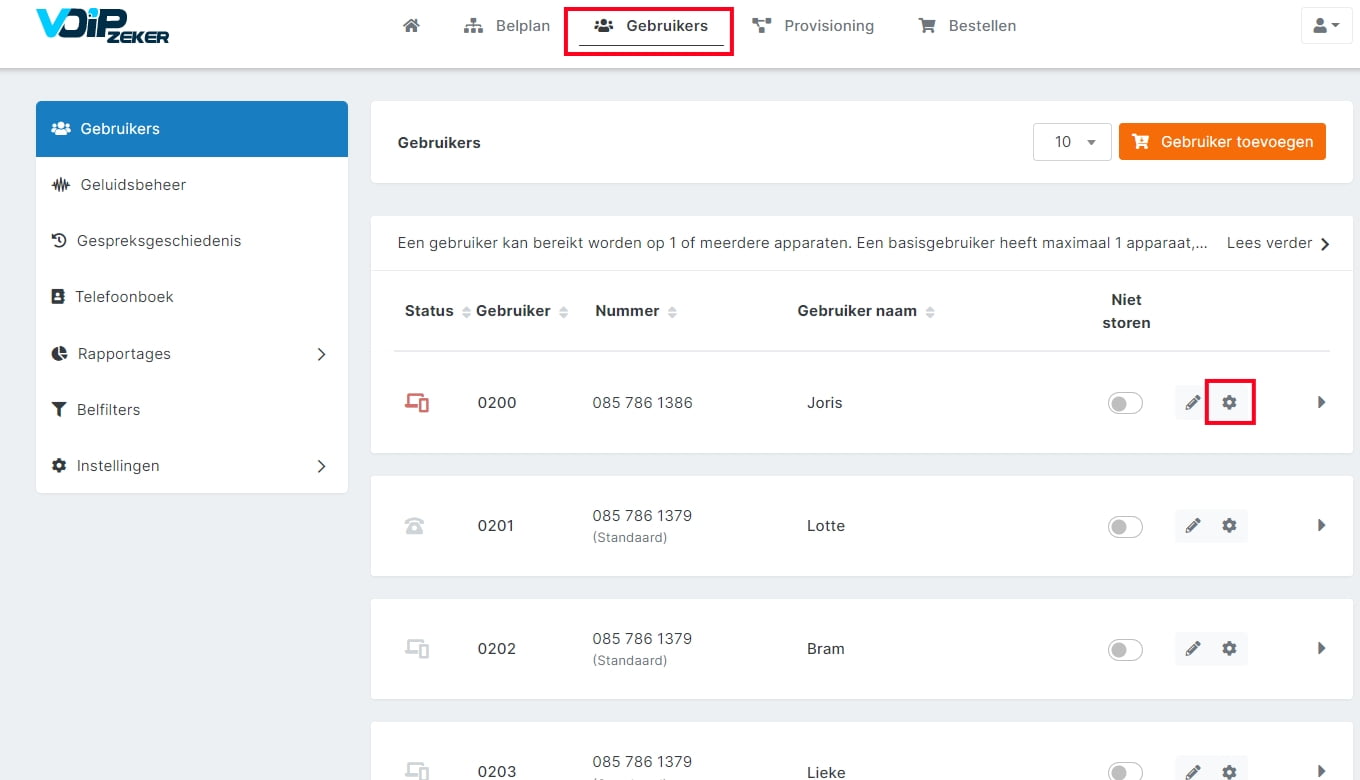Open Geluidsbeheer in the sidebar

(x=192, y=185)
